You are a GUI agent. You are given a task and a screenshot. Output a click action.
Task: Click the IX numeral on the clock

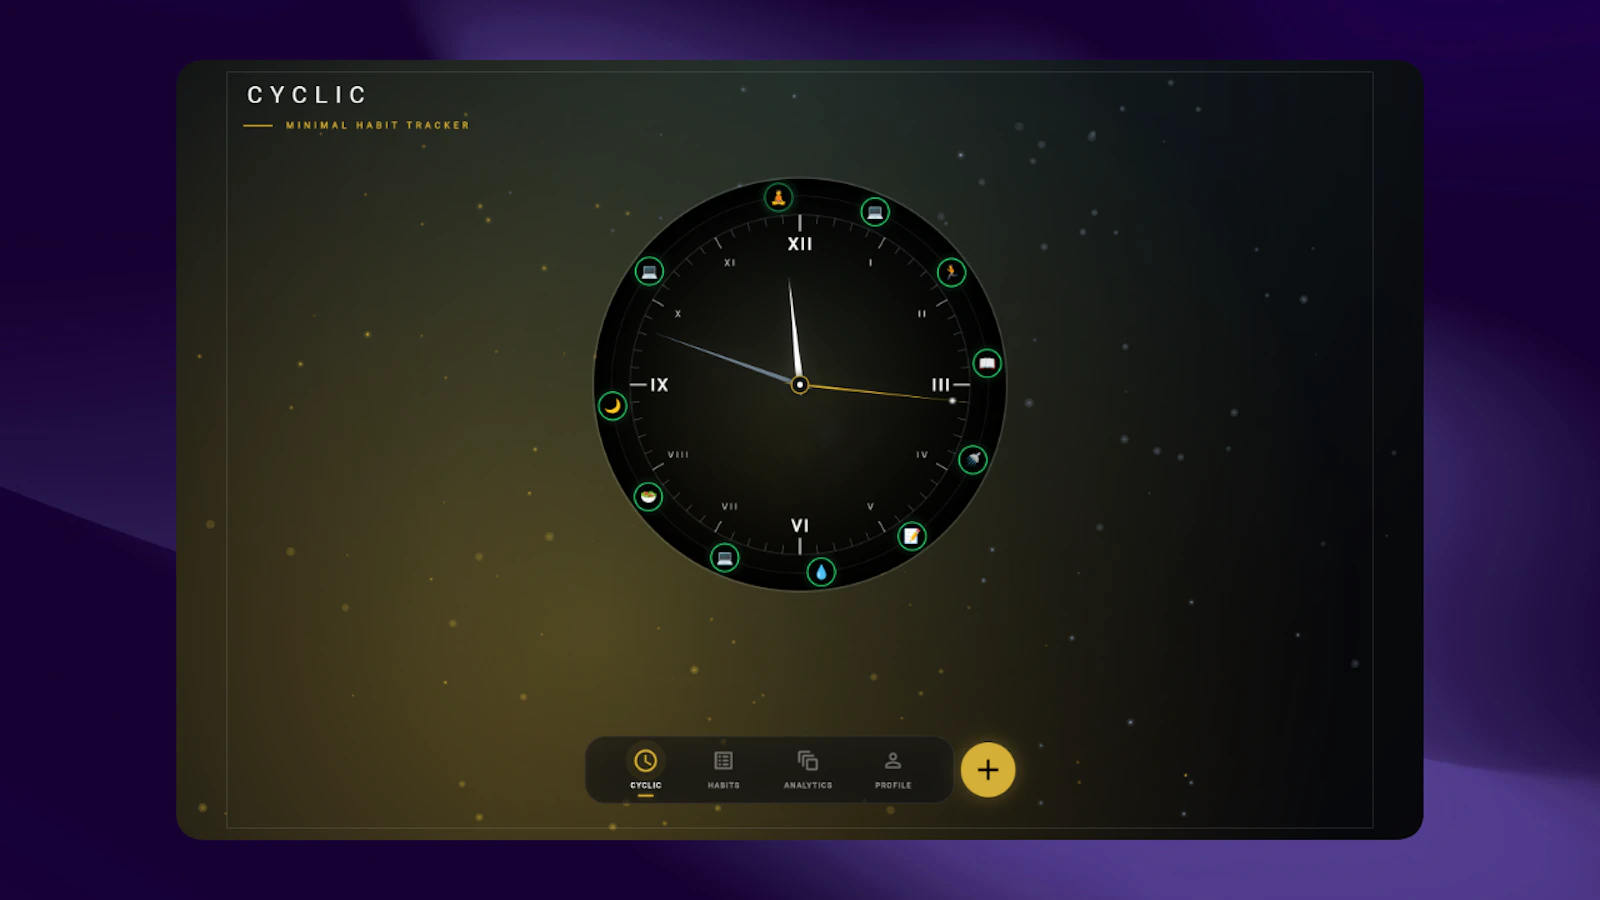(659, 385)
